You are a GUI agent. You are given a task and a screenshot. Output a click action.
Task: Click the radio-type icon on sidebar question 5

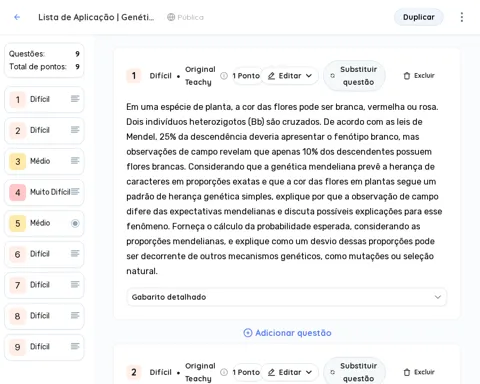pos(75,223)
